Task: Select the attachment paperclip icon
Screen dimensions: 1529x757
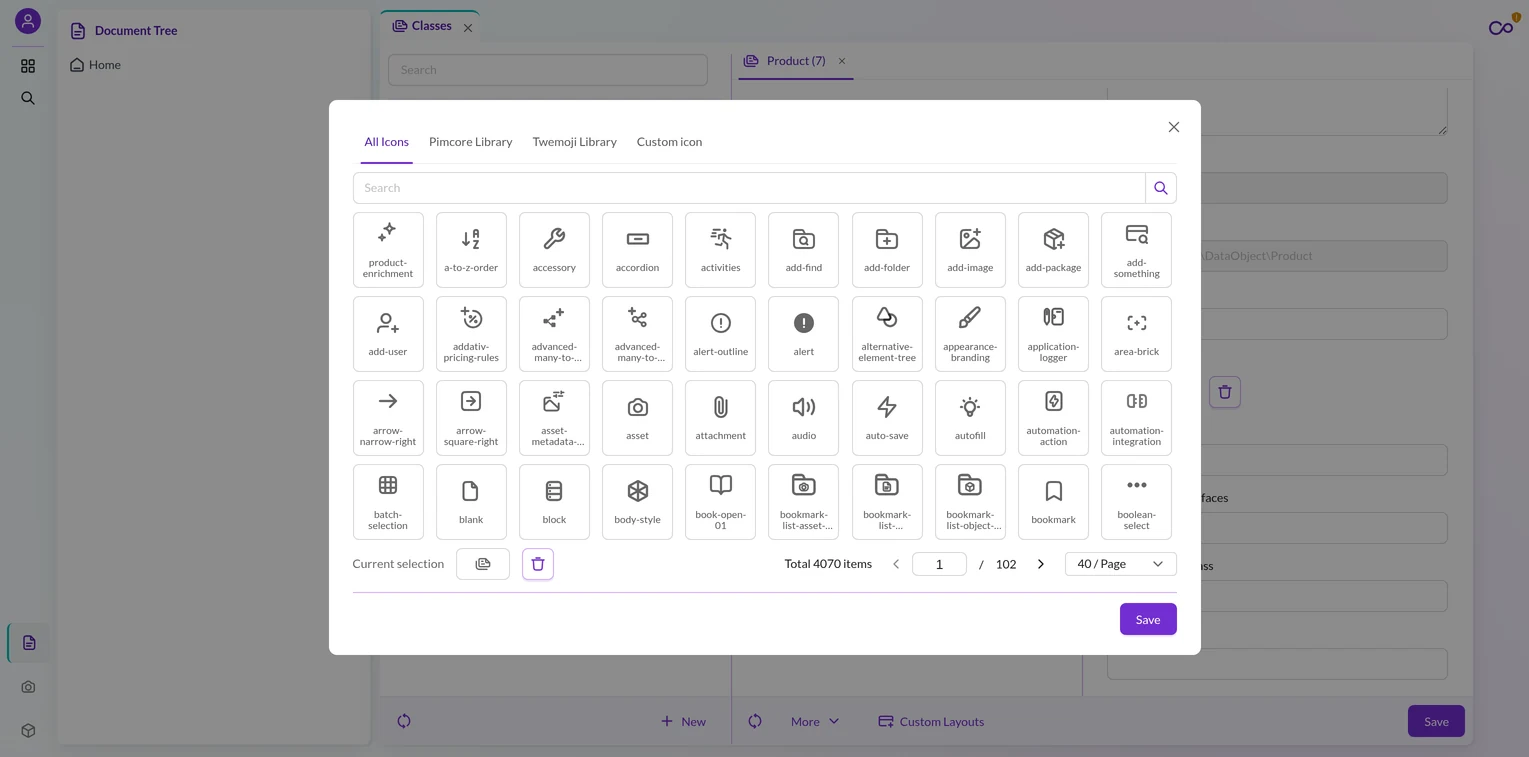Action: click(720, 417)
